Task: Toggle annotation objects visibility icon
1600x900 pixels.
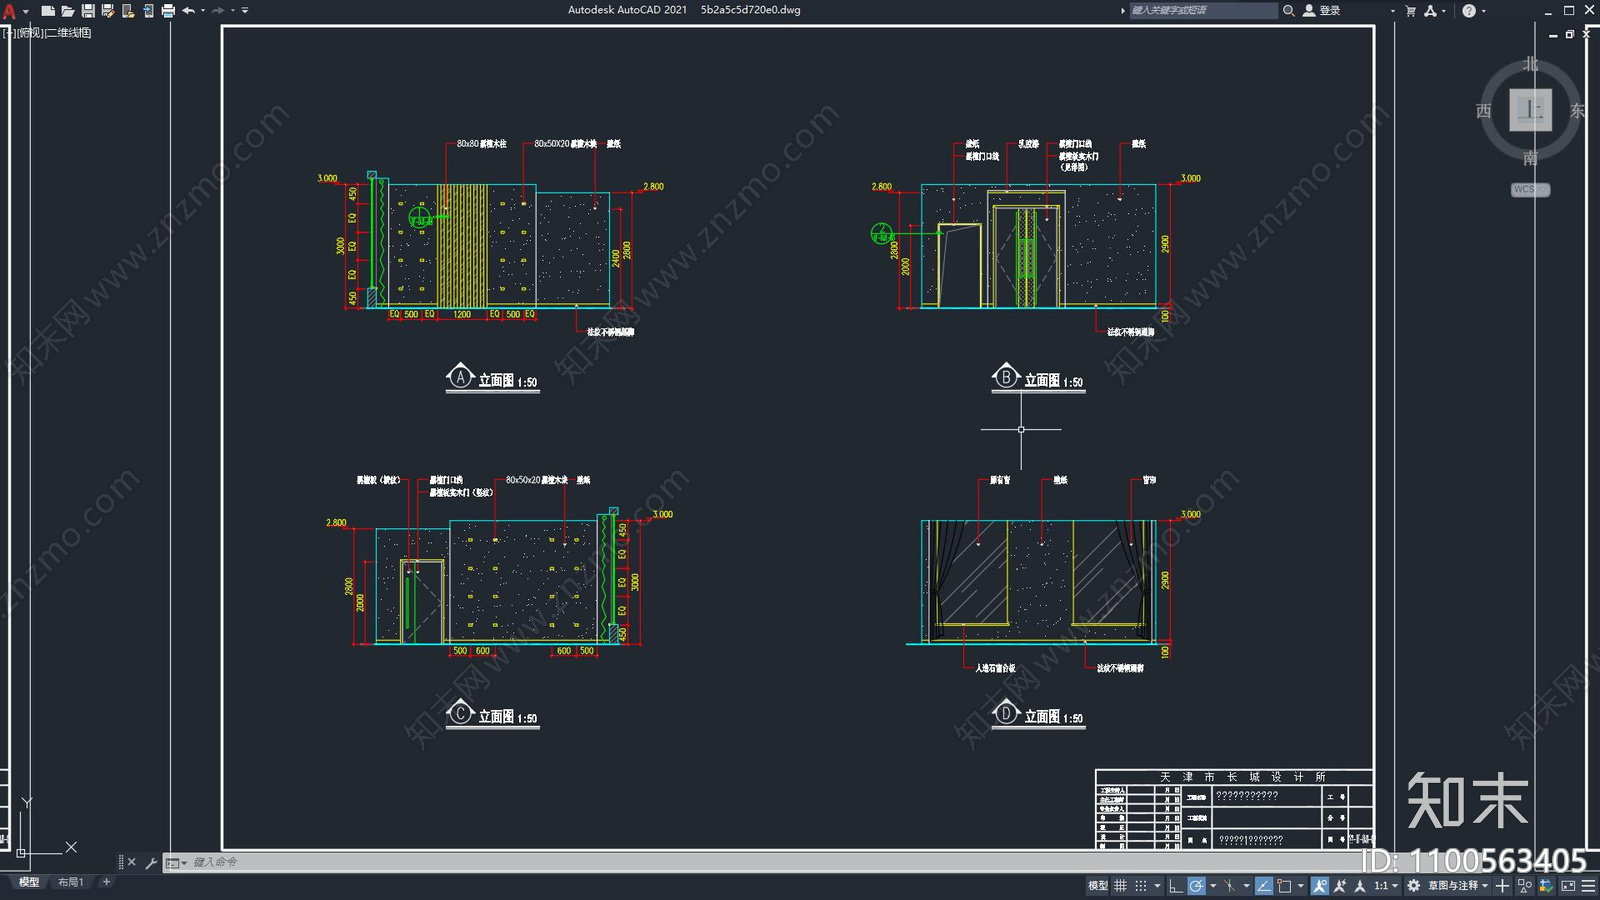Action: 1320,886
